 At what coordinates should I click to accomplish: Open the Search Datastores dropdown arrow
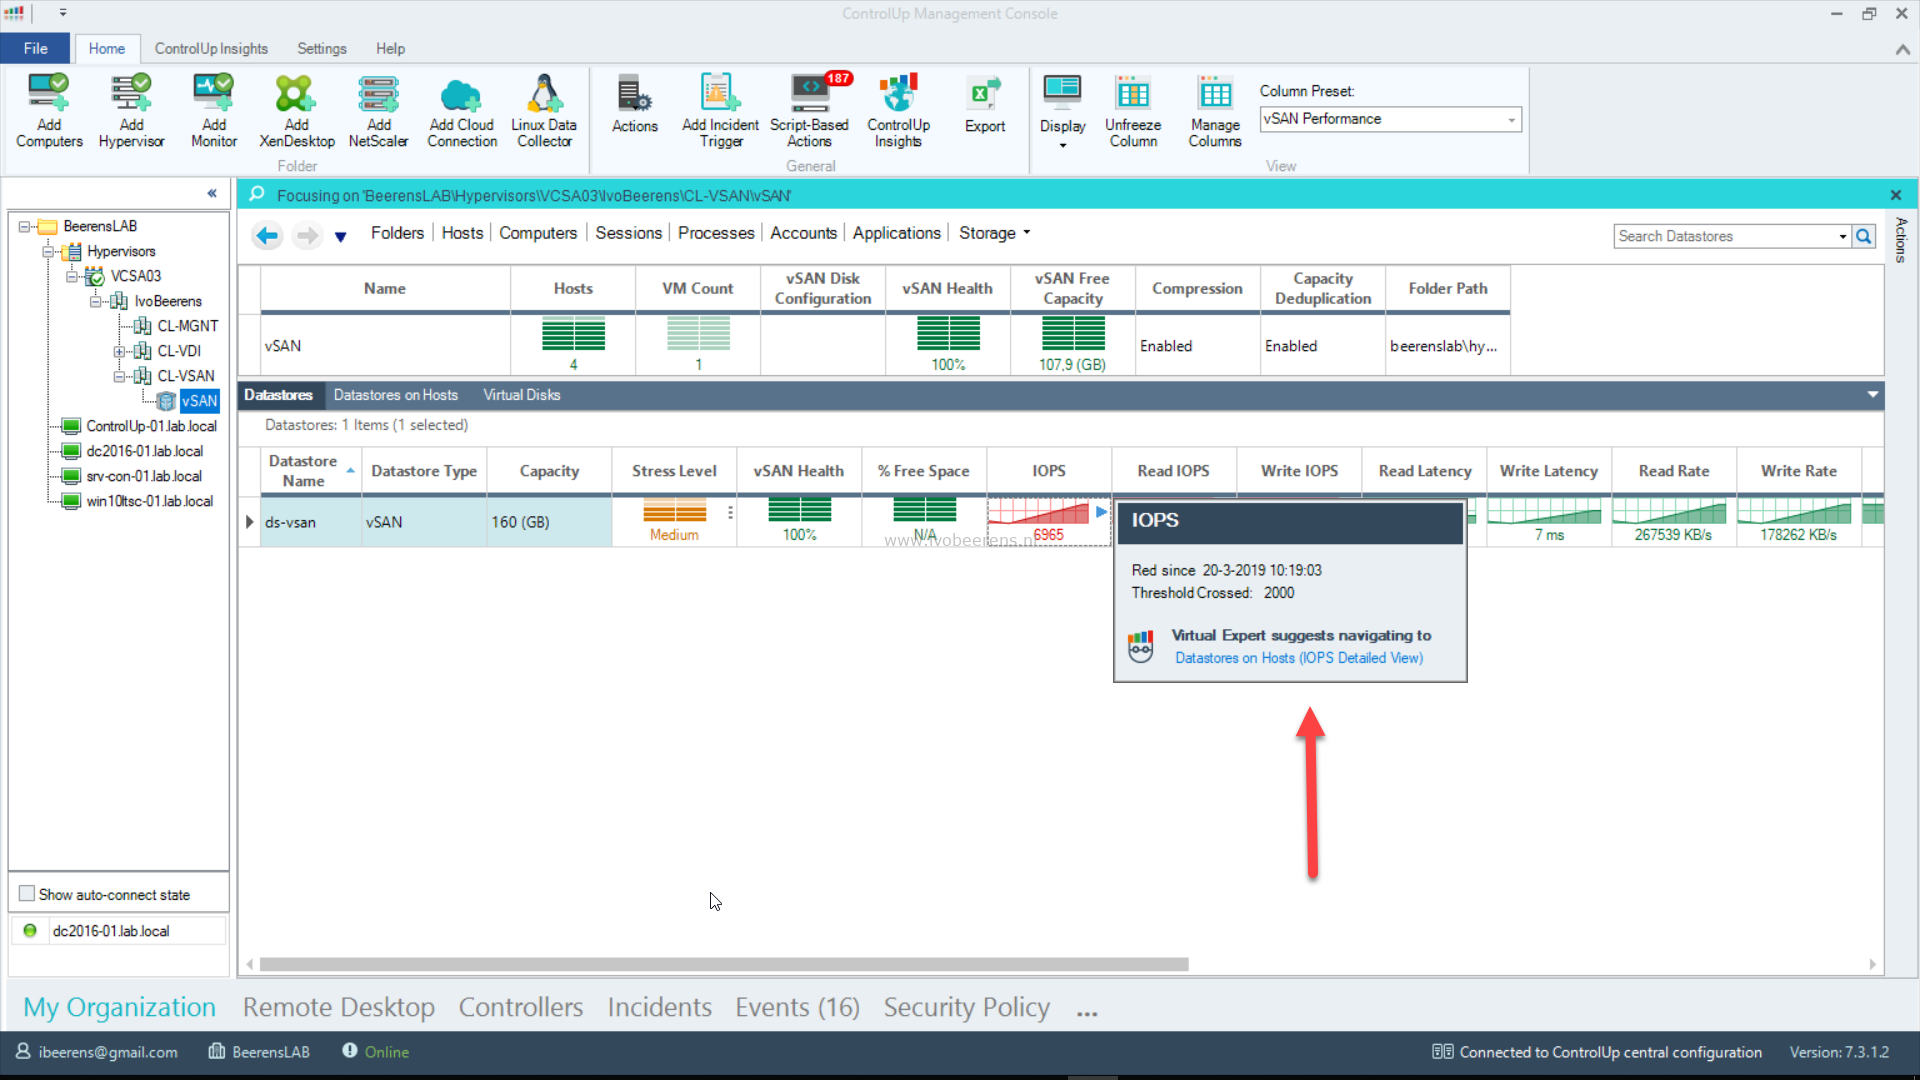tap(1842, 237)
